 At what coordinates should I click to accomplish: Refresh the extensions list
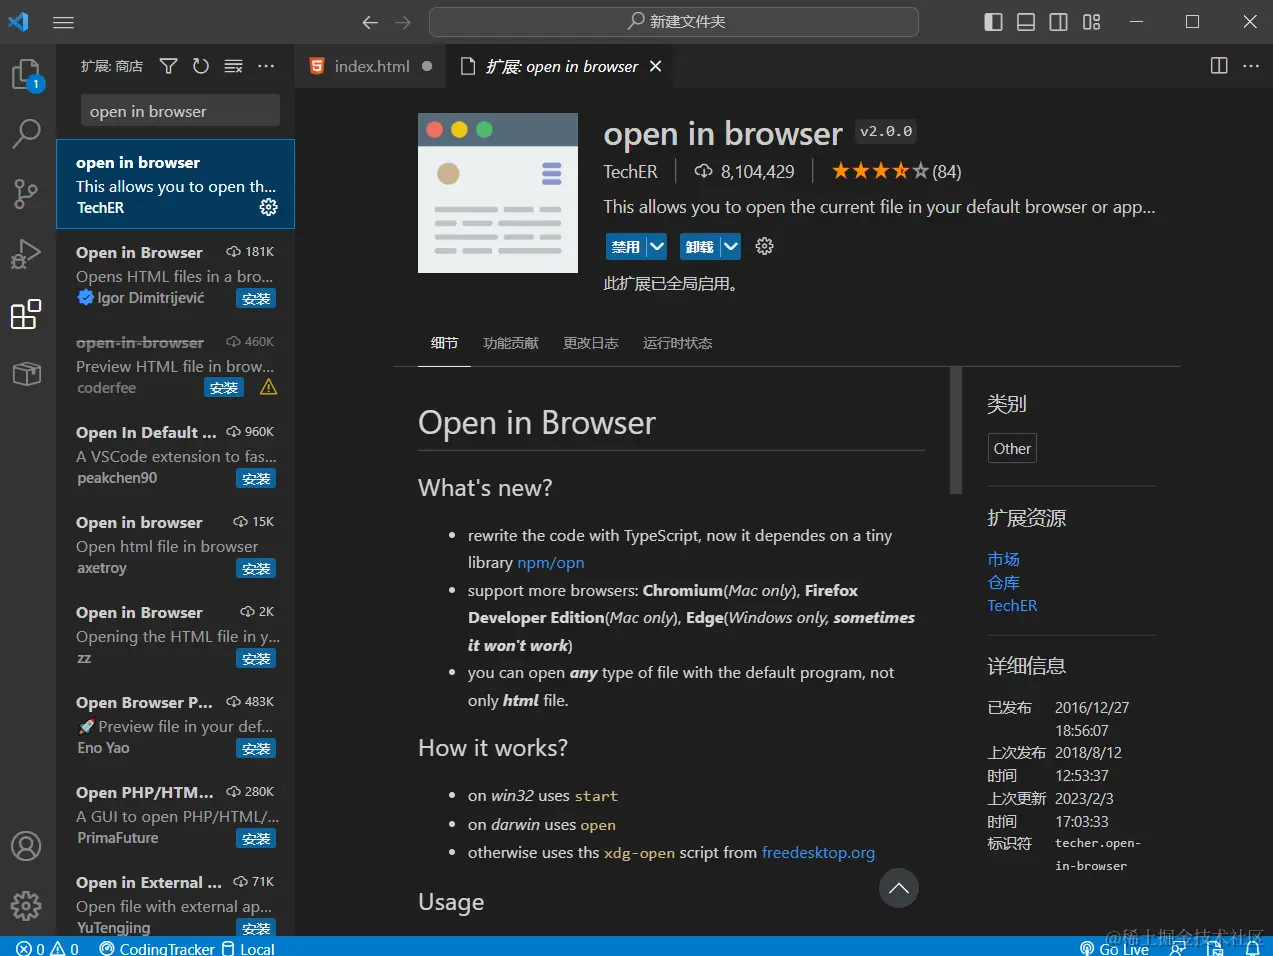pyautogui.click(x=201, y=66)
